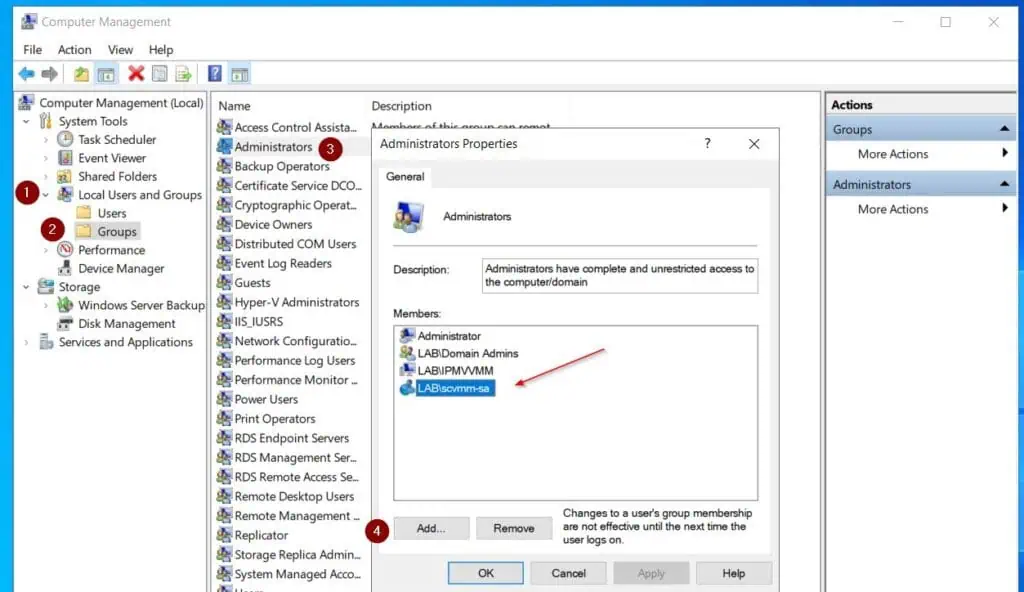Image resolution: width=1024 pixels, height=592 pixels.
Task: Open More Actions under Administrators
Action: (x=893, y=209)
